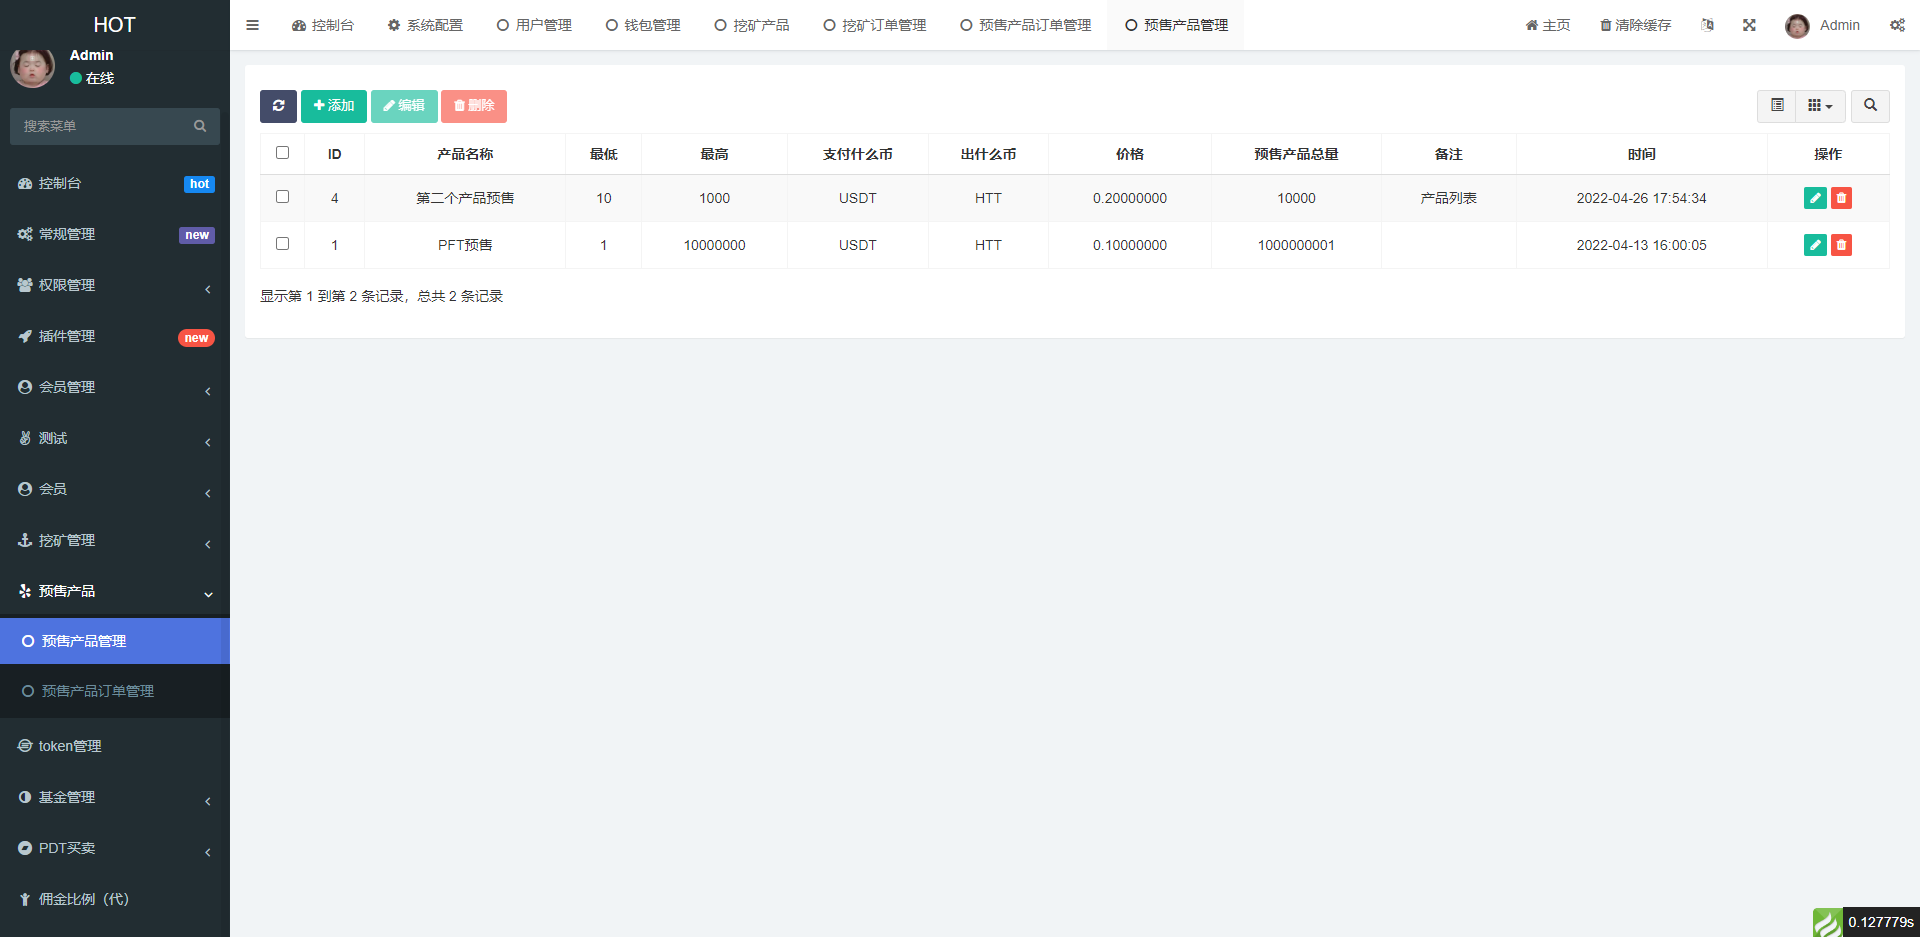1920x937 pixels.
Task: Click the green edit icon for row ID 4
Action: (x=1815, y=198)
